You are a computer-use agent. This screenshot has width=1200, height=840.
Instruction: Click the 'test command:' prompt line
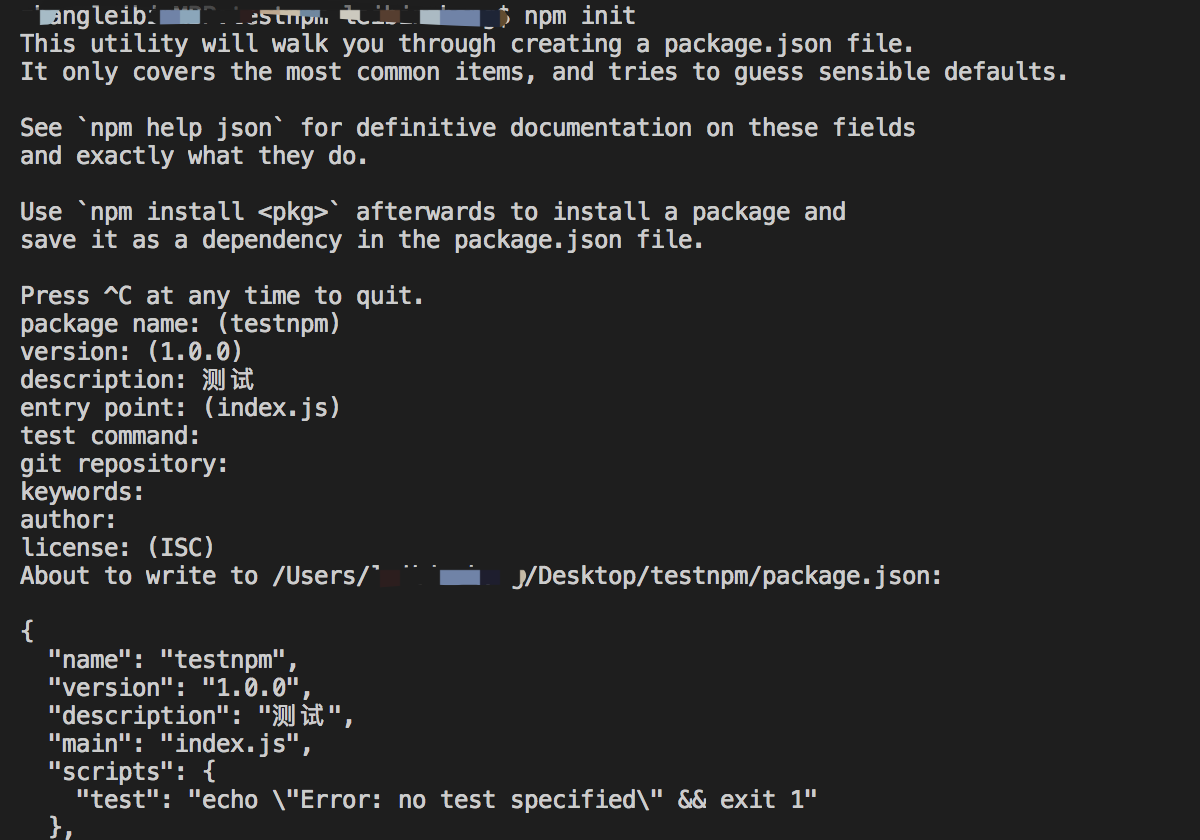point(111,436)
